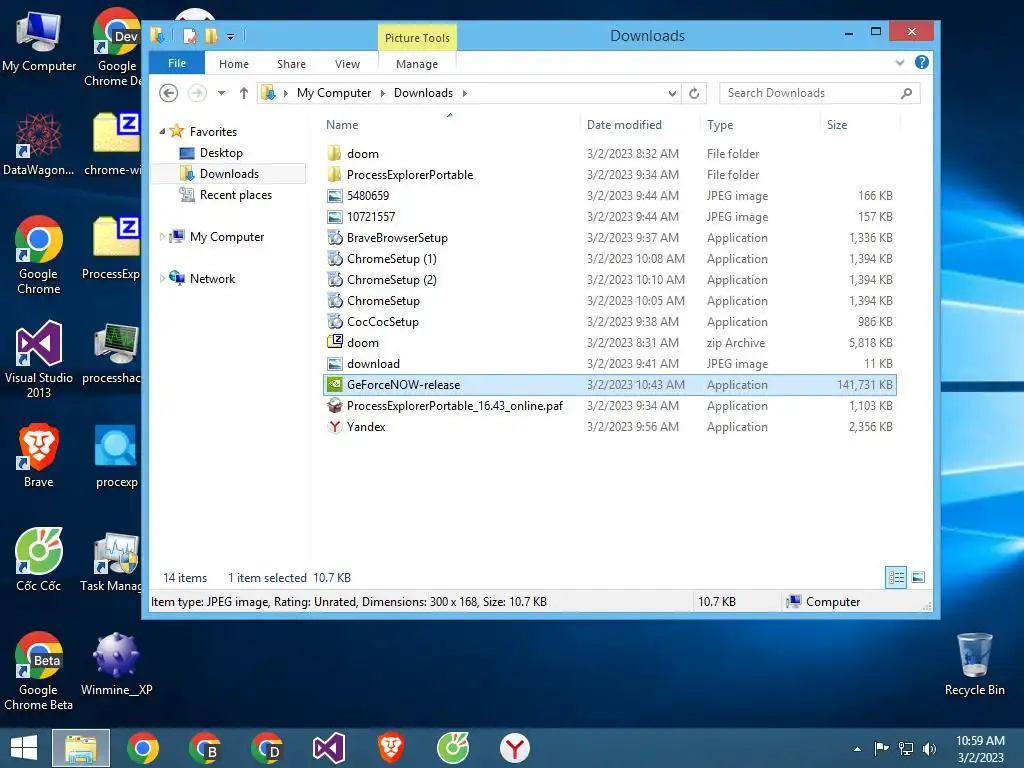This screenshot has height=768, width=1024.
Task: Click the Search Downloads input field
Action: [808, 93]
